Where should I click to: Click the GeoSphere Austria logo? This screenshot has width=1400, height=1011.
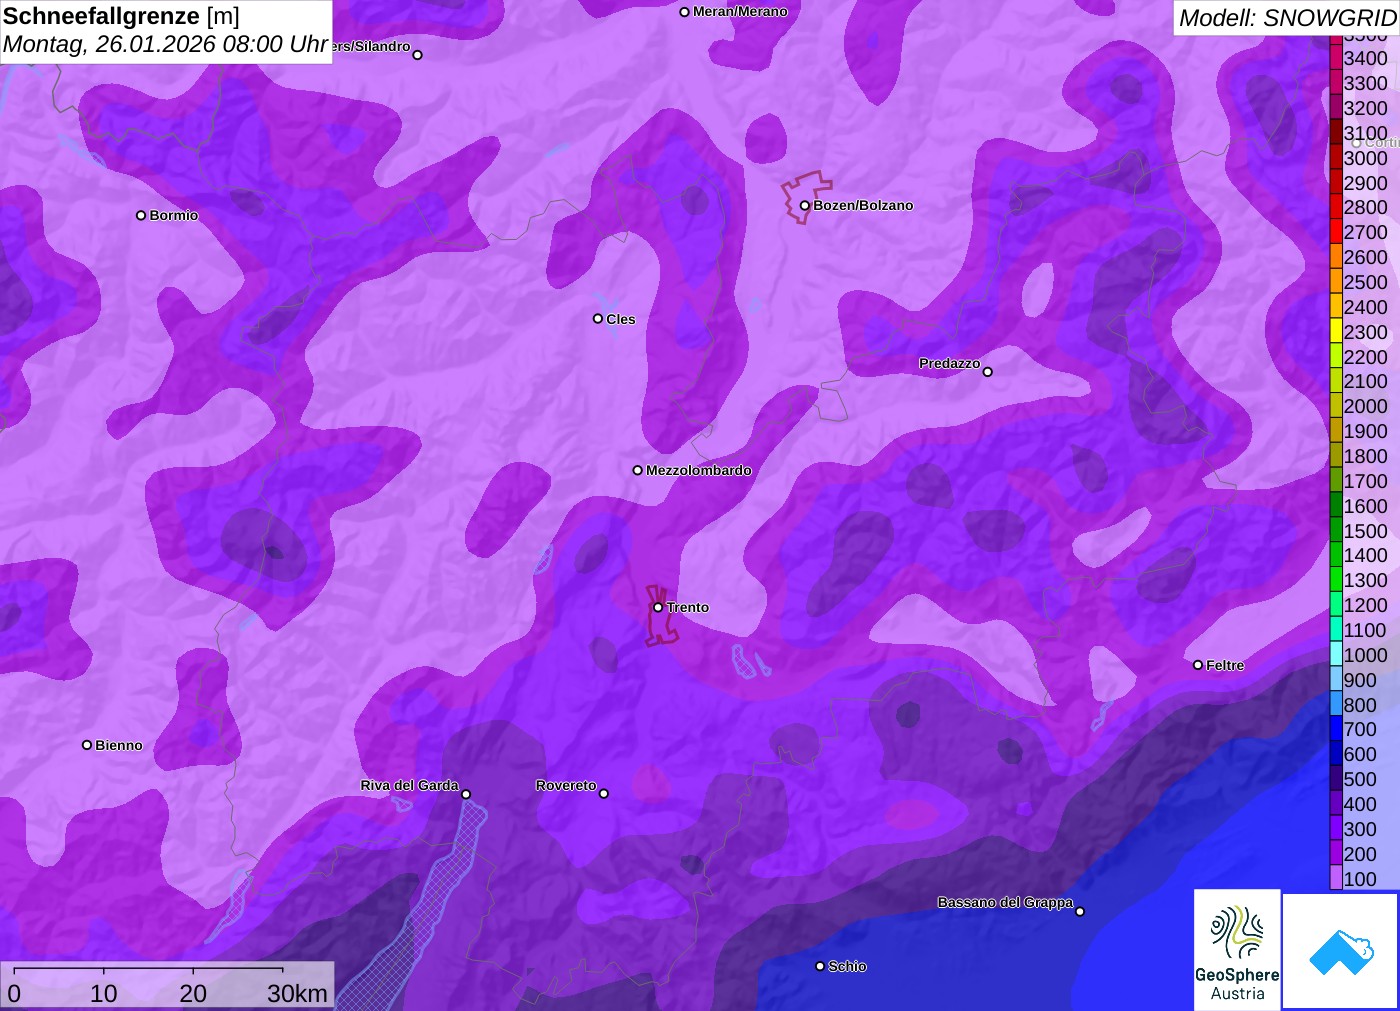point(1237,949)
